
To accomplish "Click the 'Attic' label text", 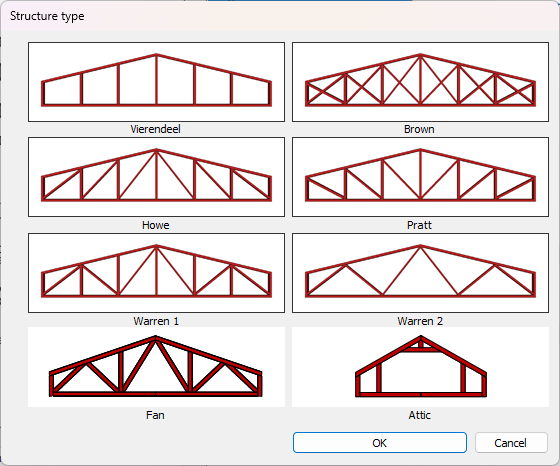I will tap(420, 415).
